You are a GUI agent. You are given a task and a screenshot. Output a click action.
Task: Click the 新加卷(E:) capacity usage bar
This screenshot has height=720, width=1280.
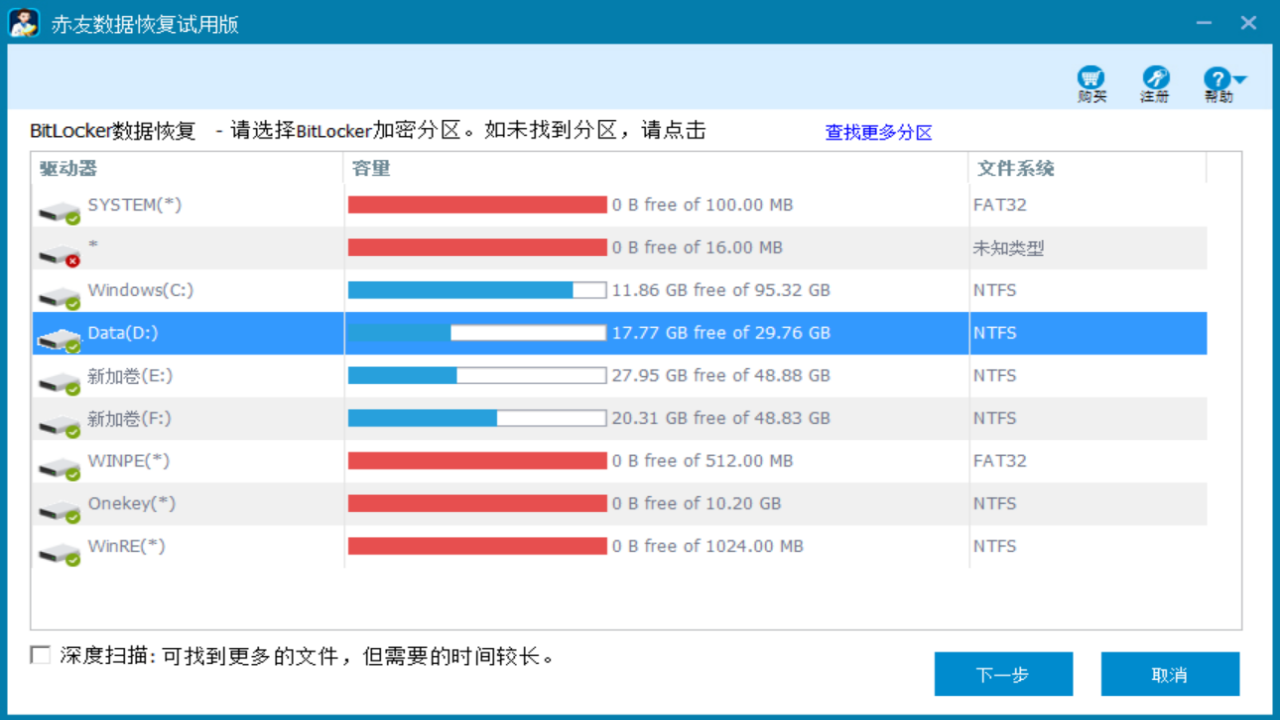point(476,376)
